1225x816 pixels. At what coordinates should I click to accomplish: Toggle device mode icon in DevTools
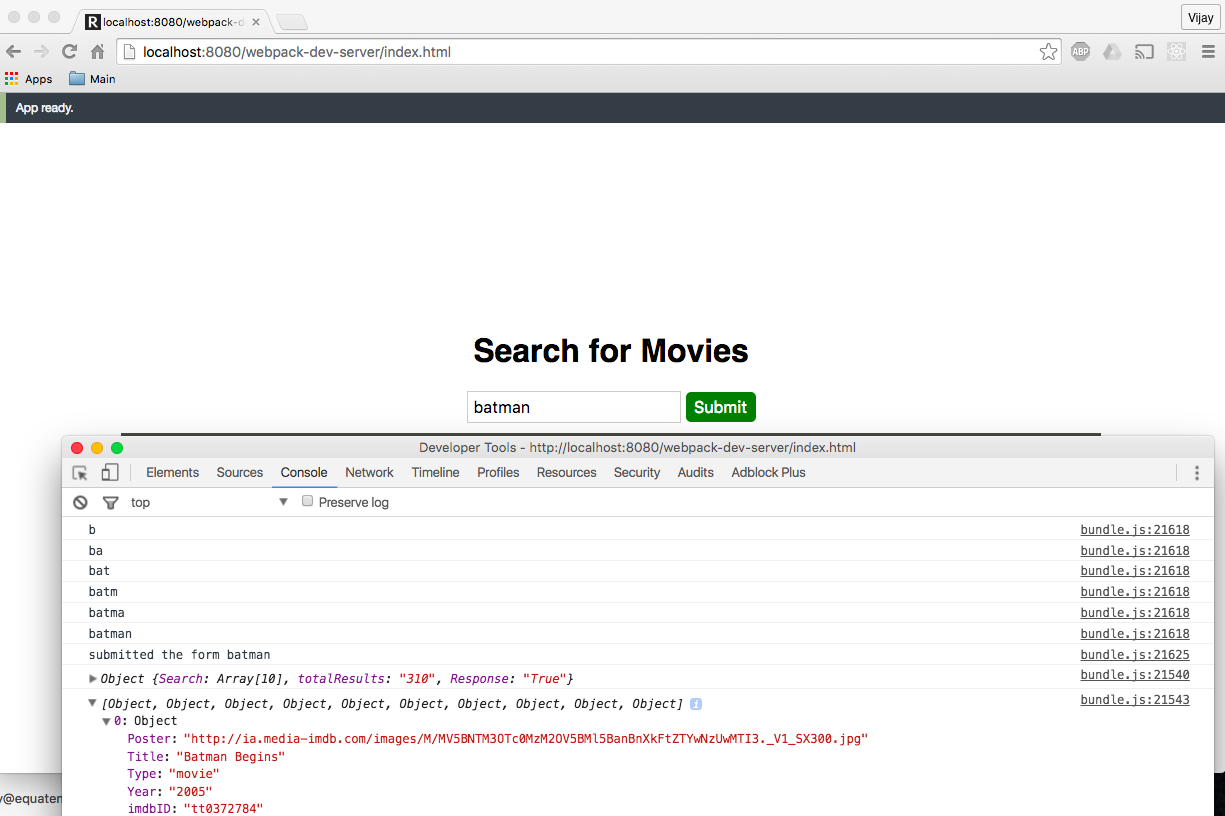pos(110,473)
